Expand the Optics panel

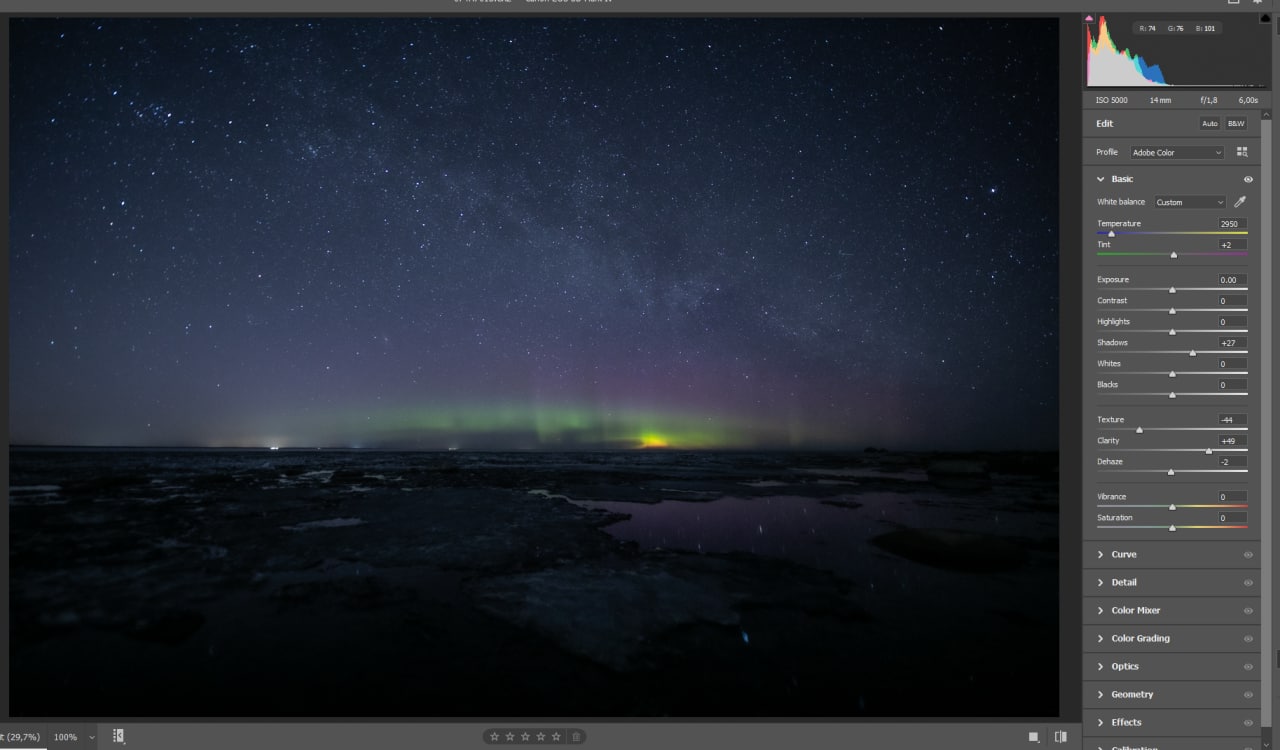click(1101, 666)
